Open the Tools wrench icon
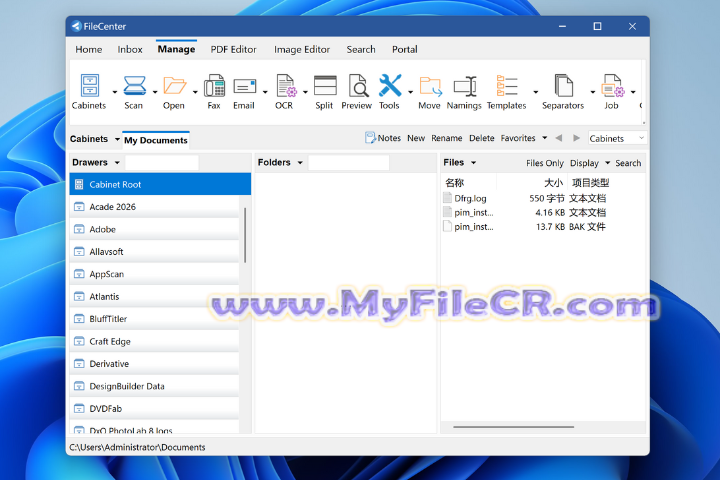Image resolution: width=720 pixels, height=480 pixels. click(x=390, y=85)
